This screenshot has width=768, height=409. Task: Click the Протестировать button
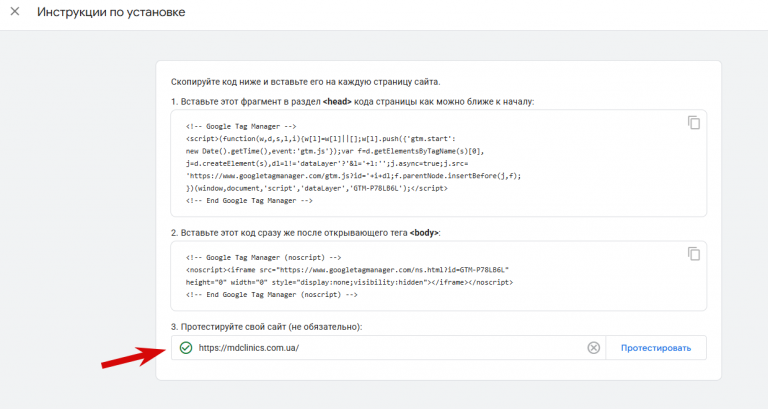[656, 348]
